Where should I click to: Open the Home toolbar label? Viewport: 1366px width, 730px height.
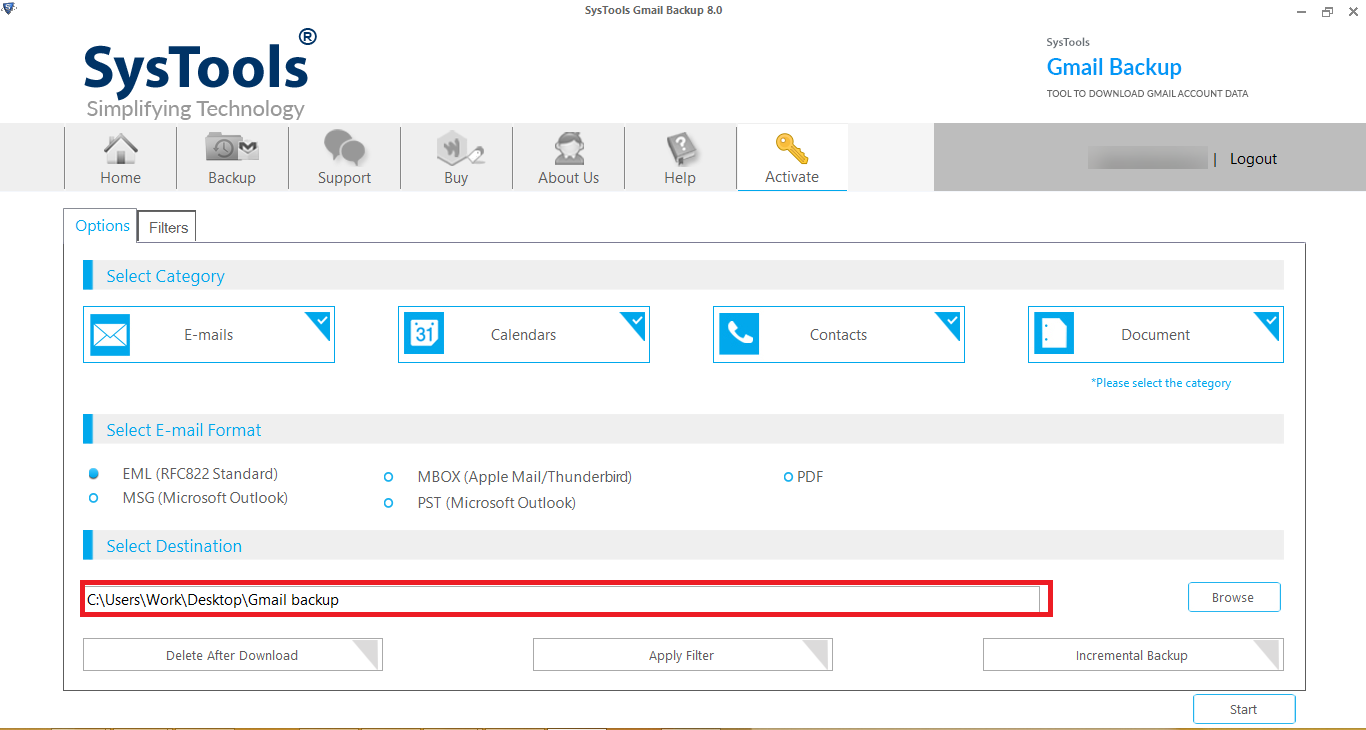point(120,178)
